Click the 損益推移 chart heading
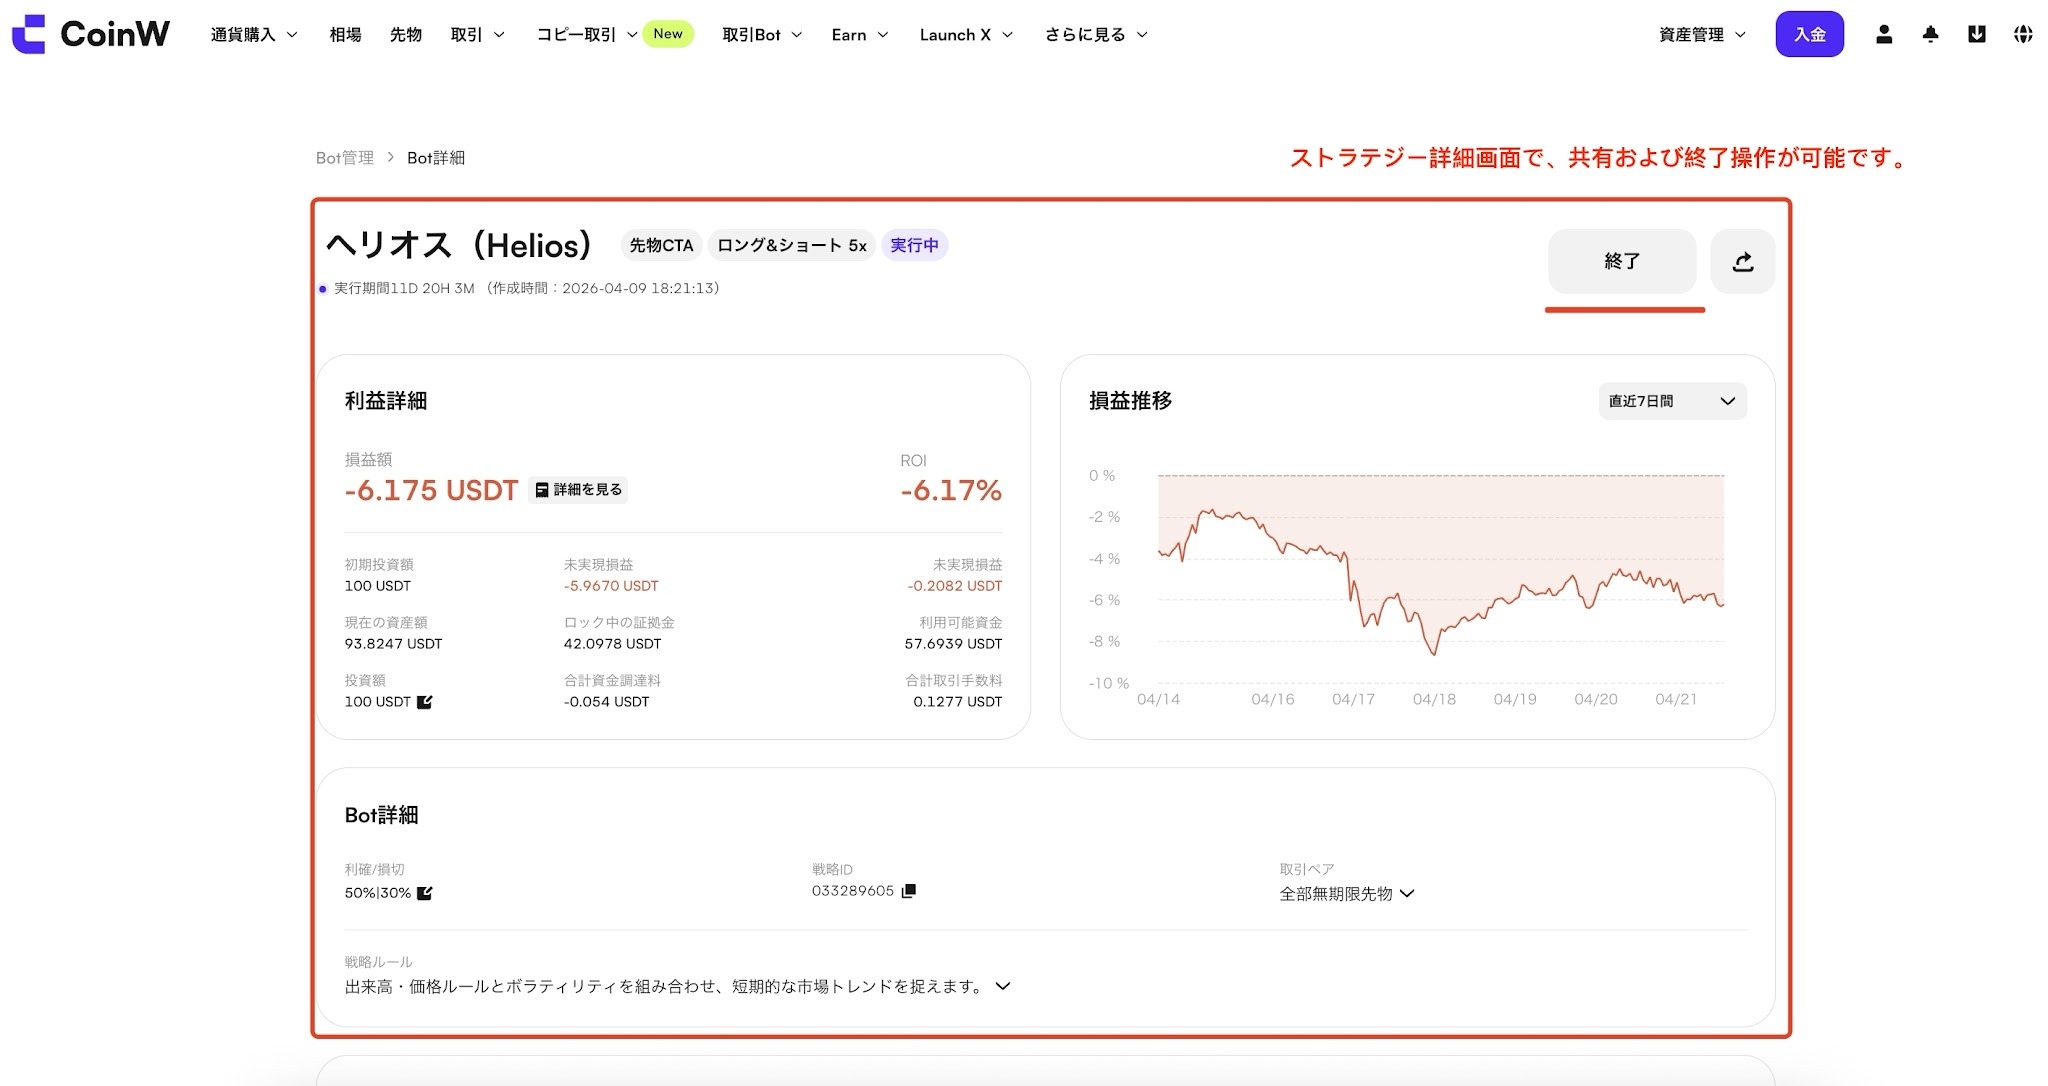2048x1086 pixels. click(x=1130, y=401)
